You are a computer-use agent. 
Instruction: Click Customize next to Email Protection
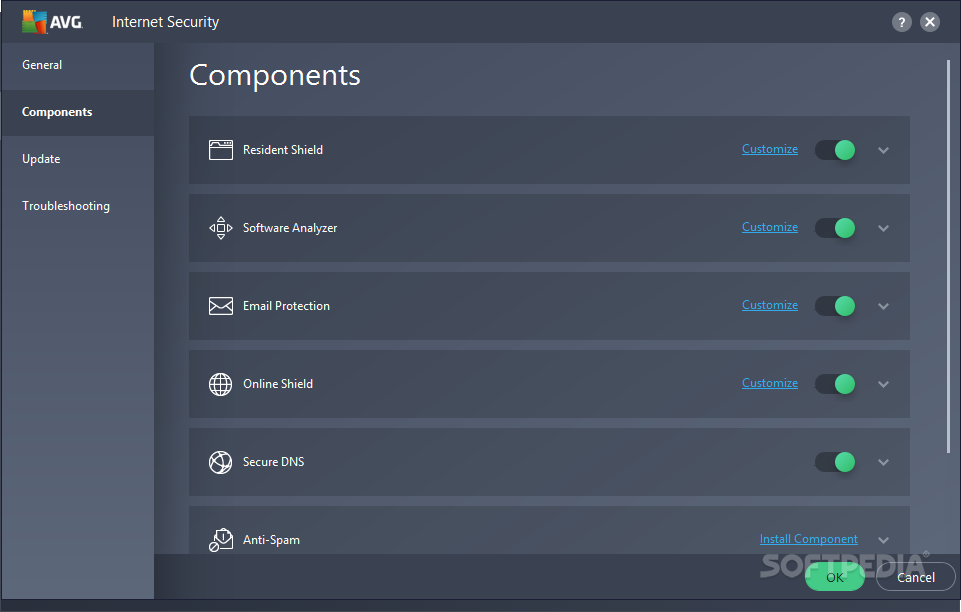(770, 304)
